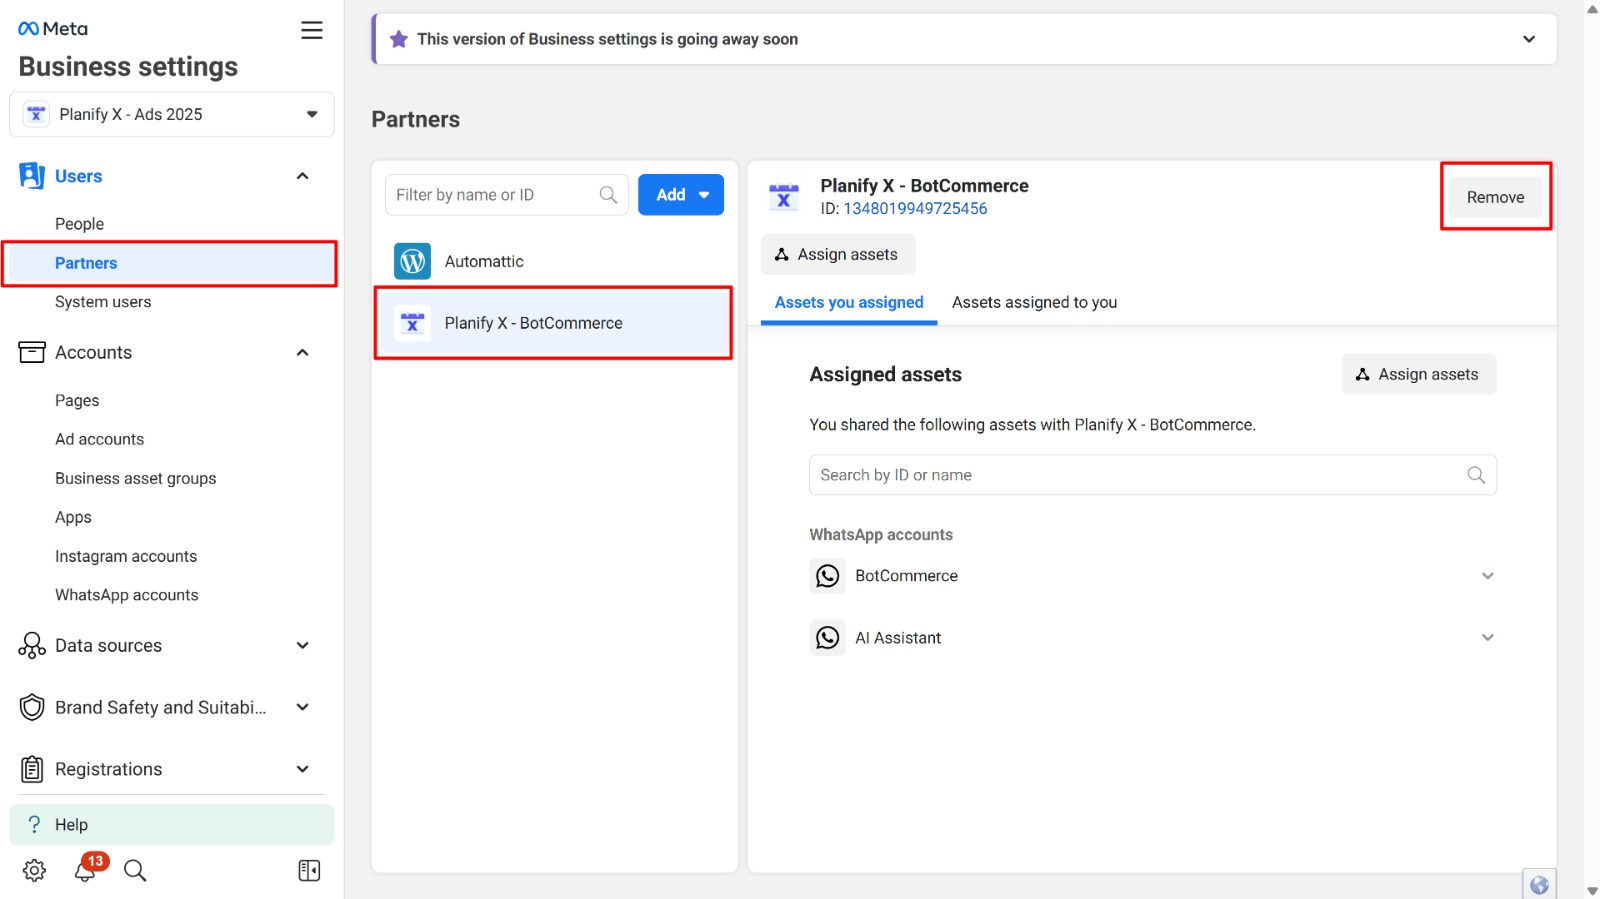Expand the AI Assistant WhatsApp account row
The width and height of the screenshot is (1600, 899).
click(x=1487, y=638)
